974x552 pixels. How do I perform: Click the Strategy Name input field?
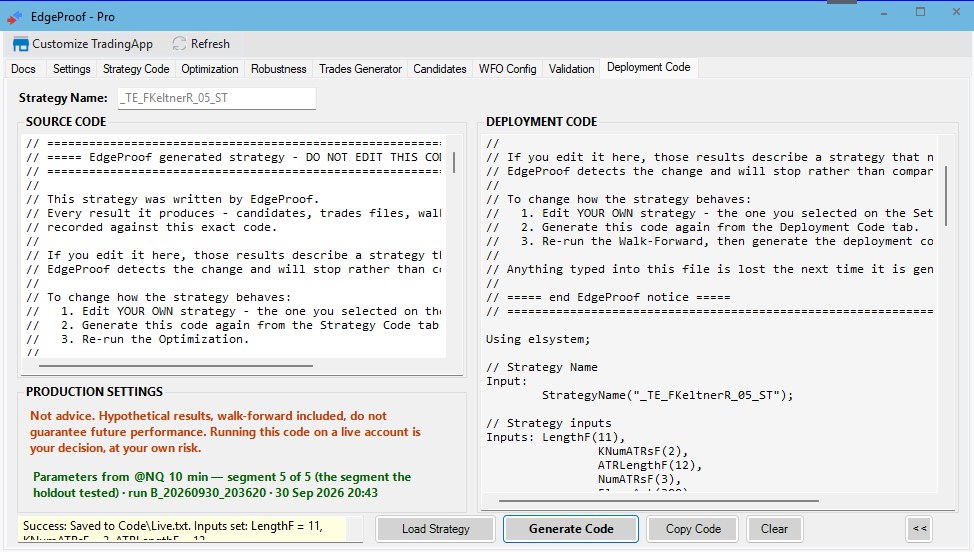pos(216,98)
